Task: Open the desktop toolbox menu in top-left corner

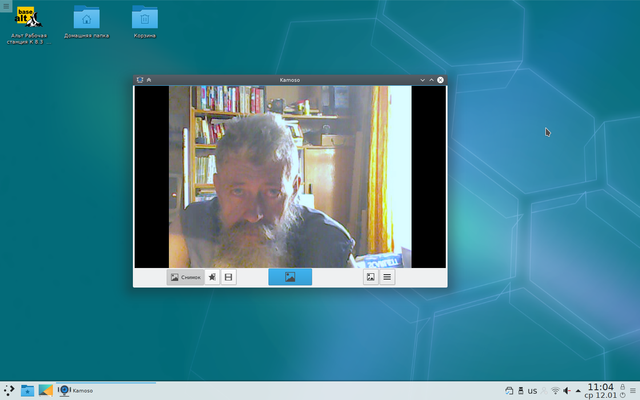Action: point(6,6)
